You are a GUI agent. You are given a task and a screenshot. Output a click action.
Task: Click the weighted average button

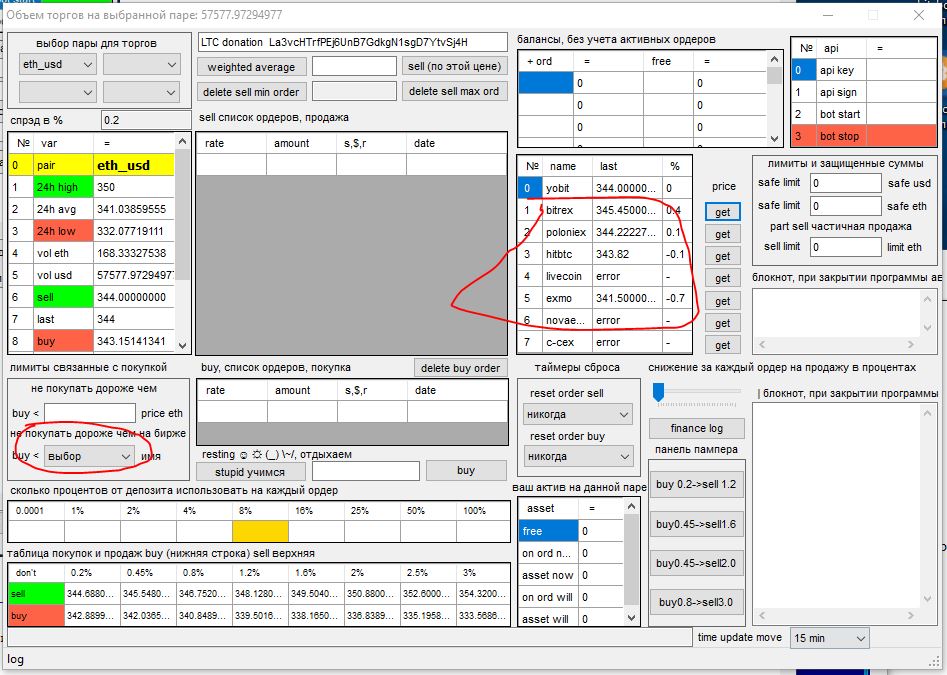pos(251,67)
